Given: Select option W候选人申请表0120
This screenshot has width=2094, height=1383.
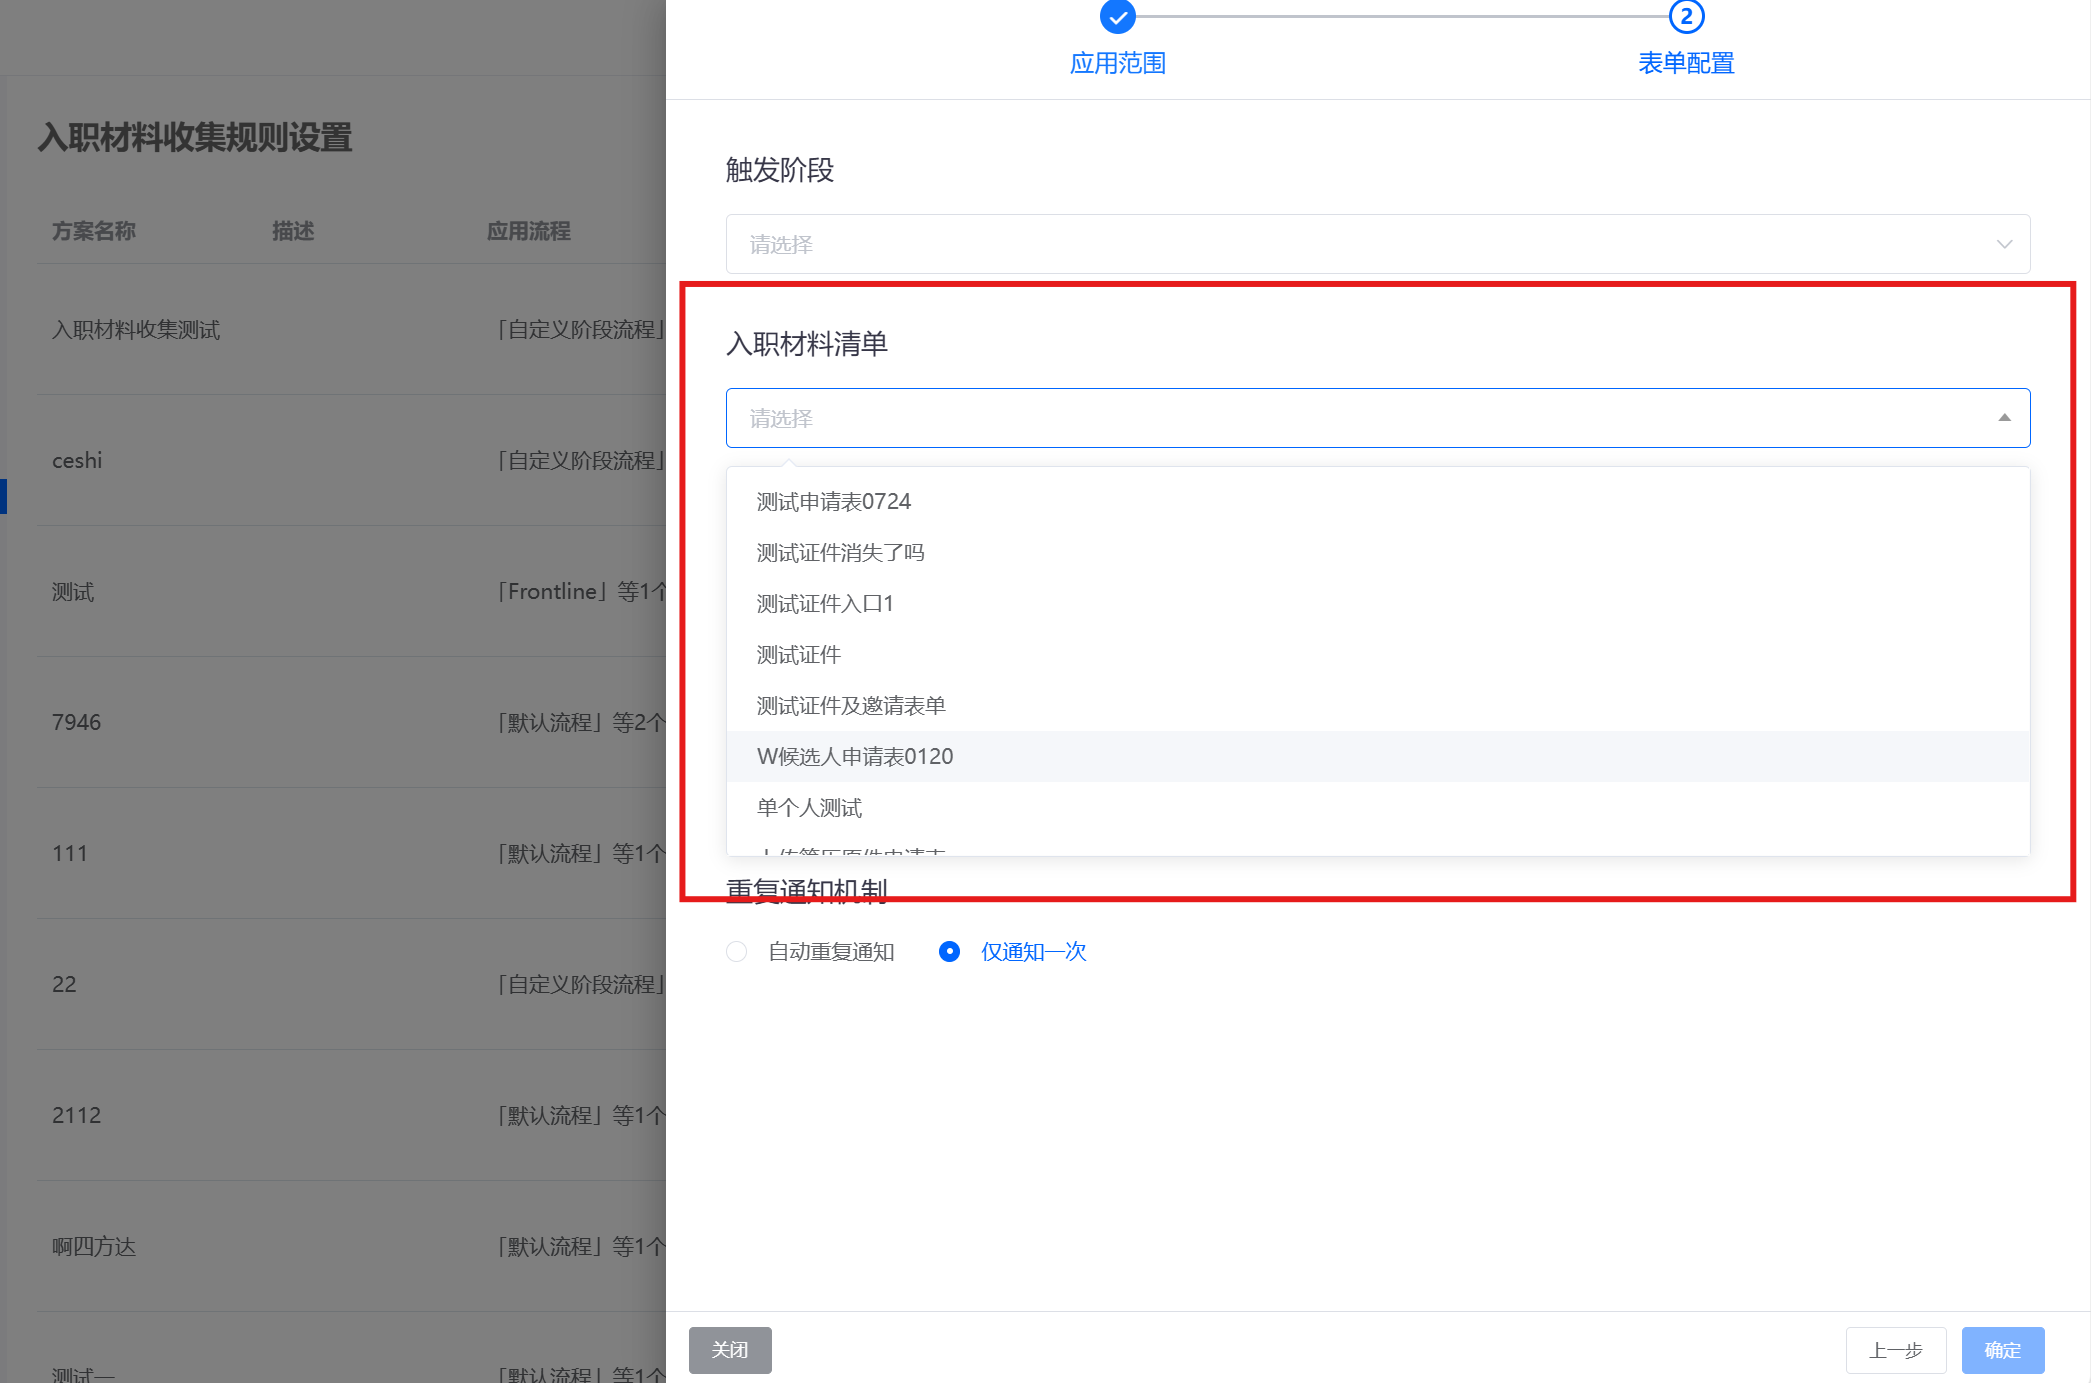Looking at the screenshot, I should tap(1378, 757).
